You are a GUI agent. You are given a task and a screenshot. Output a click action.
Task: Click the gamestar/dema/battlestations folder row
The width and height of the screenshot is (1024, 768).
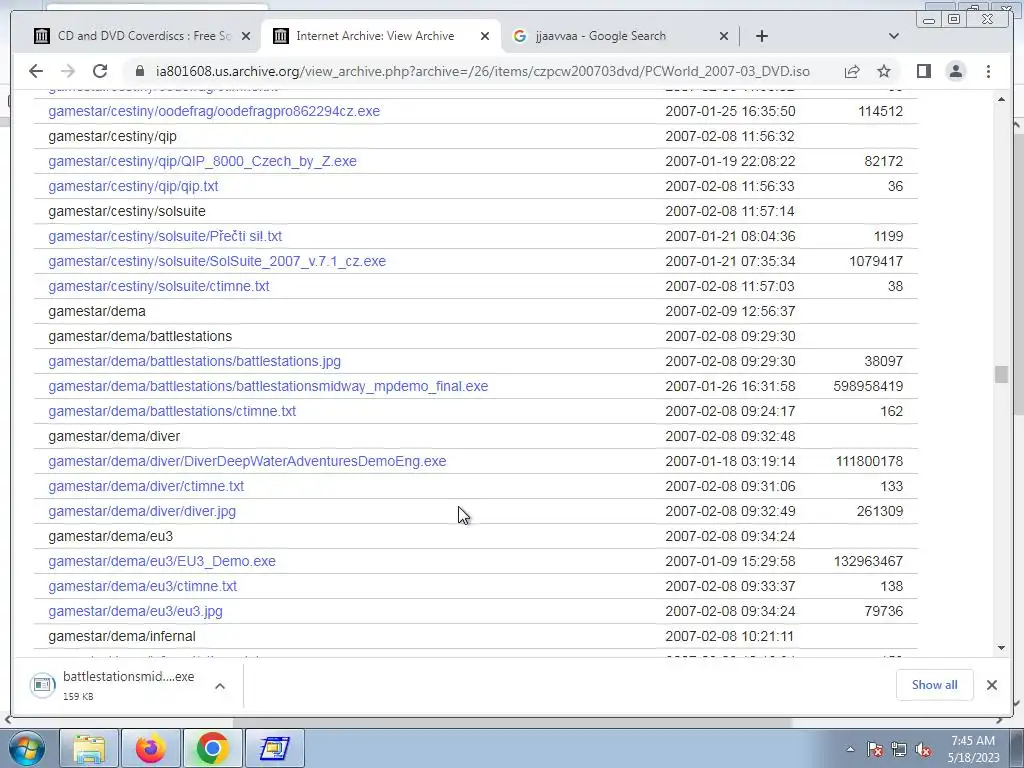pos(475,336)
